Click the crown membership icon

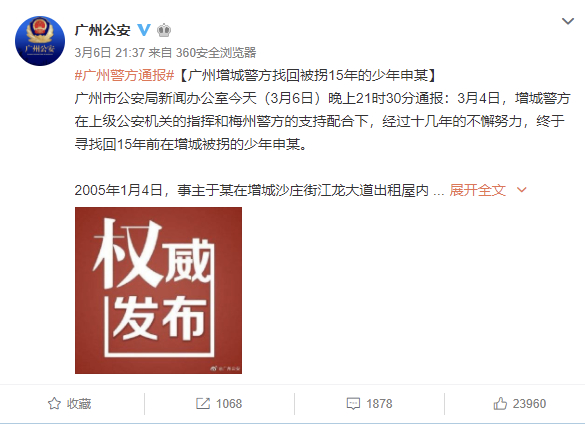(x=164, y=30)
